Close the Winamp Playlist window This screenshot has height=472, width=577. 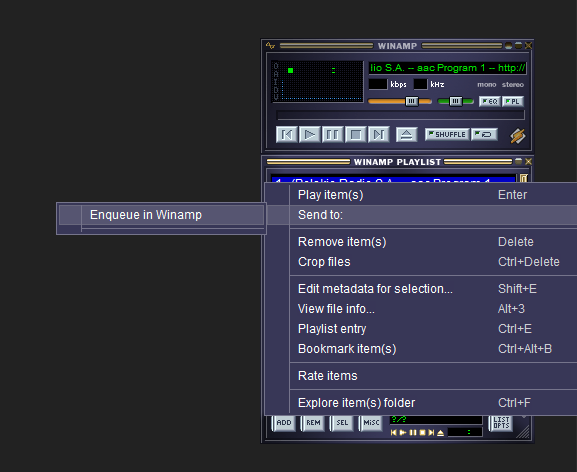coord(528,161)
